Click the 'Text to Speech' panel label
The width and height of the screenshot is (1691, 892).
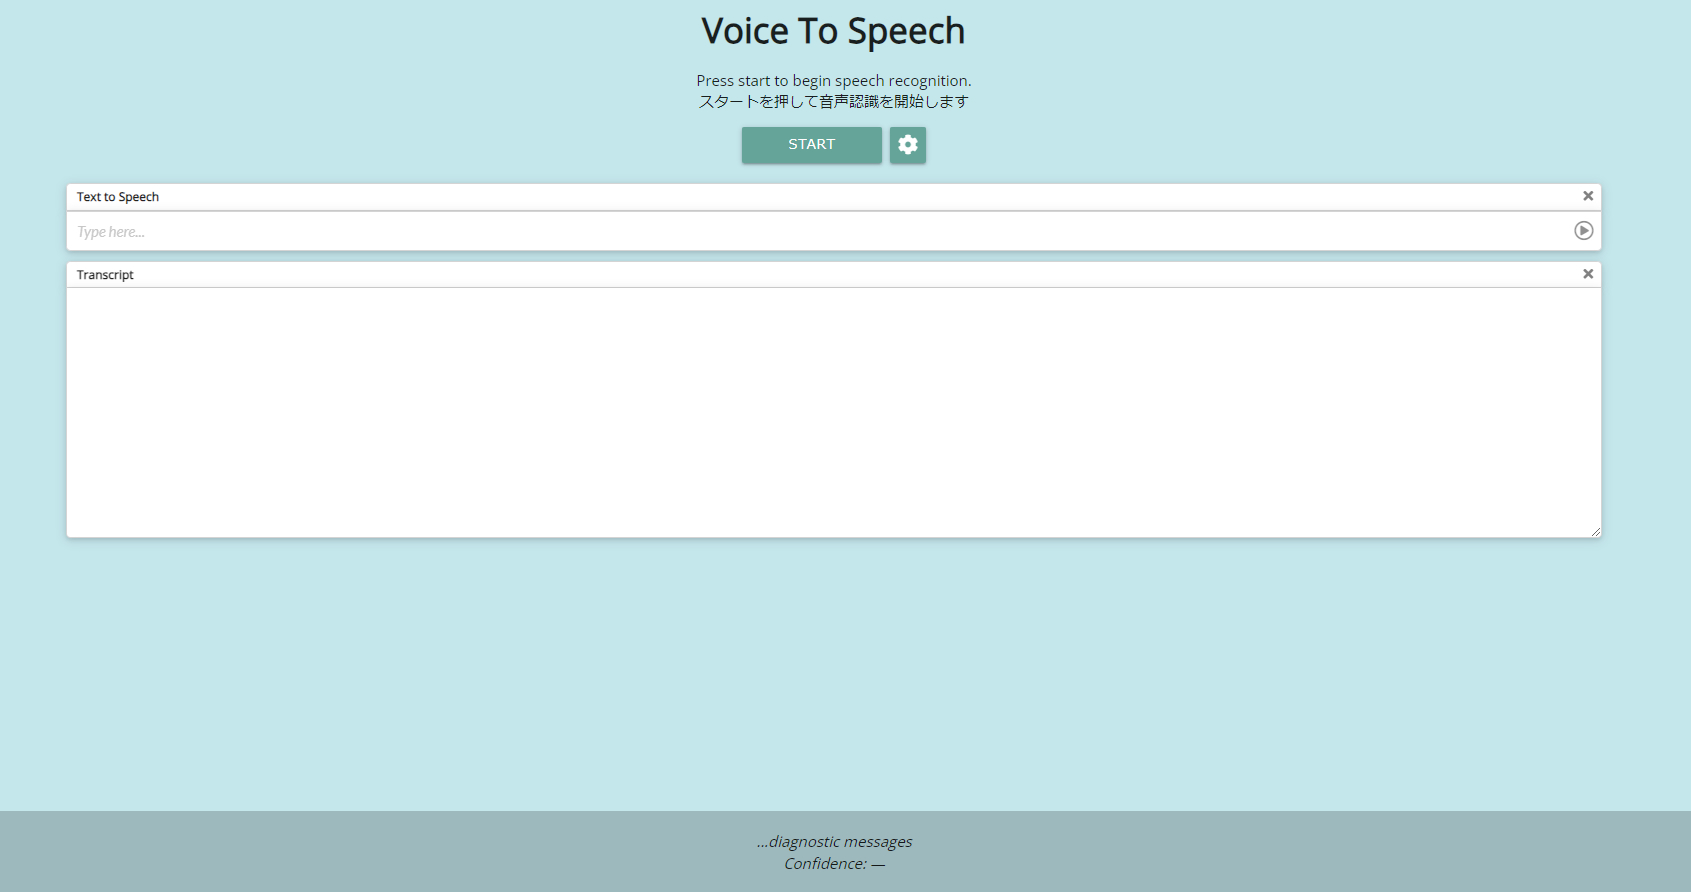118,197
